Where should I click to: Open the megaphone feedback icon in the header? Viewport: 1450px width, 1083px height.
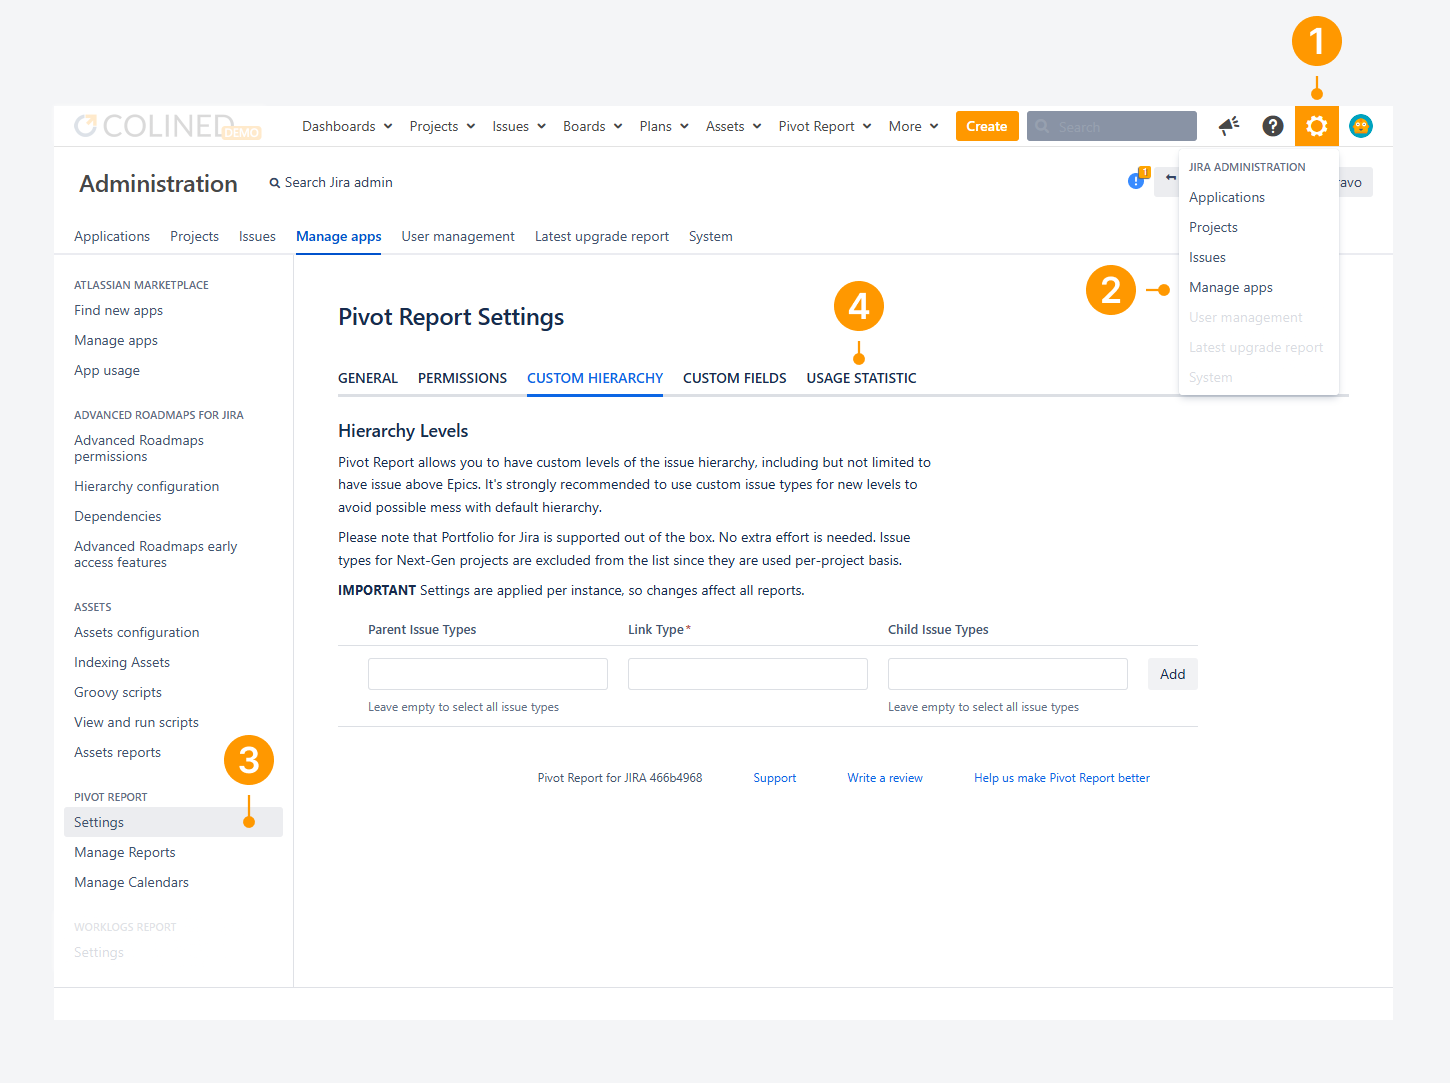pos(1229,126)
